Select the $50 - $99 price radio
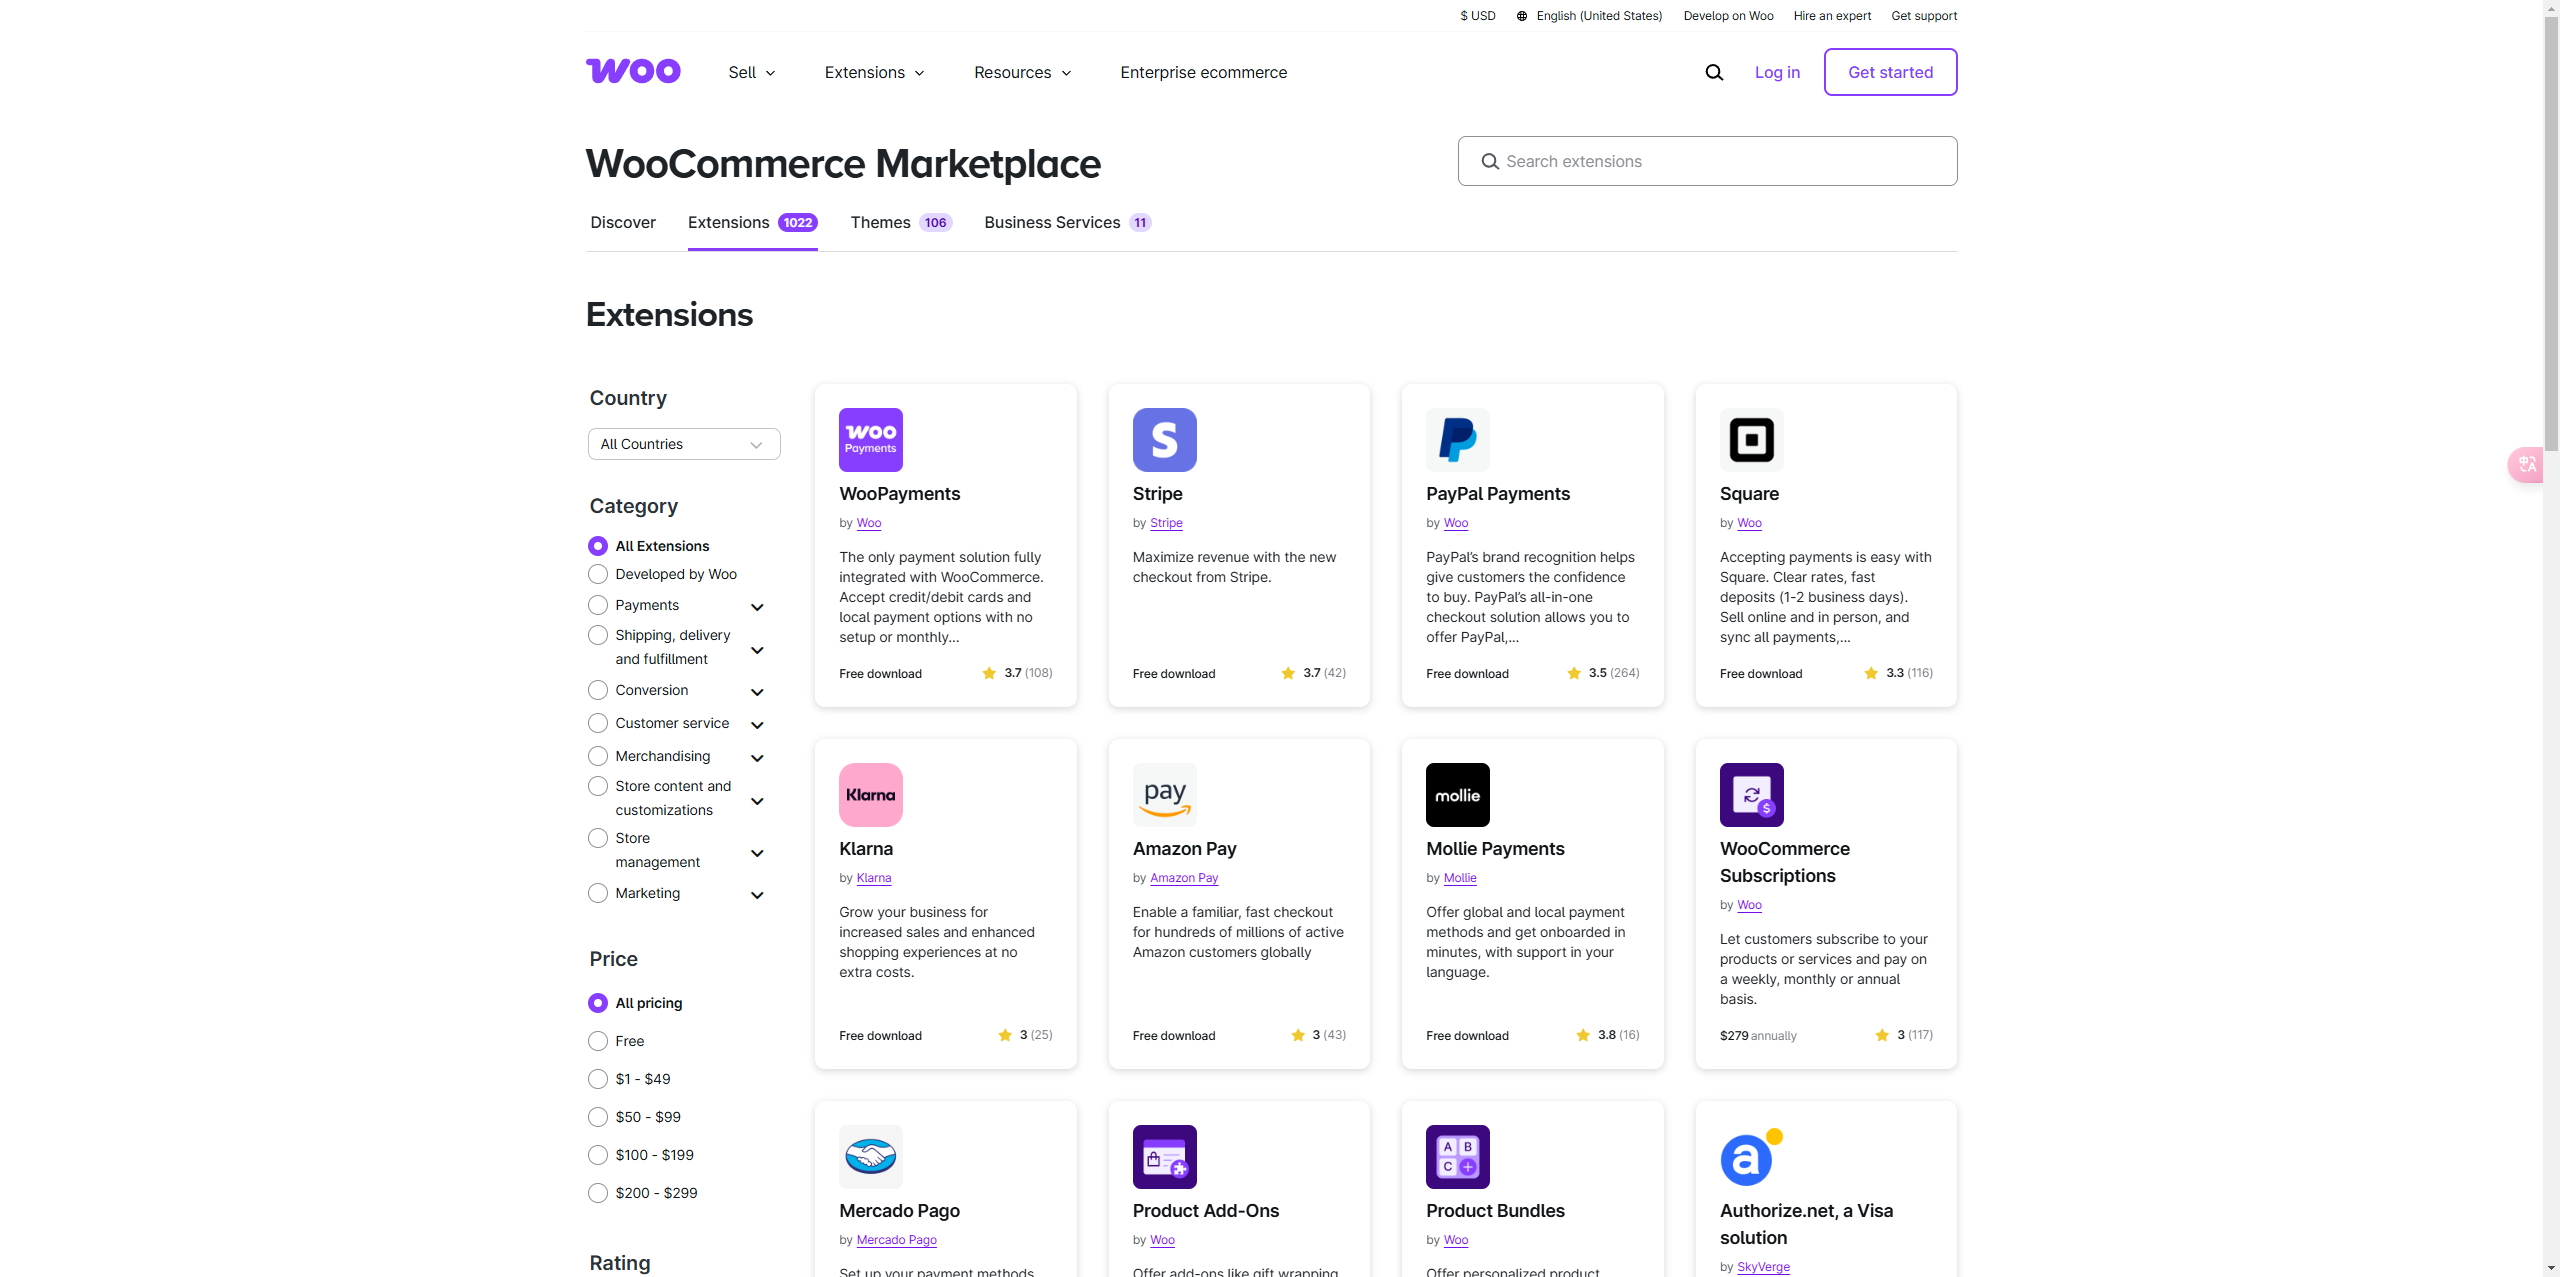The width and height of the screenshot is (2560, 1277). (x=598, y=1117)
